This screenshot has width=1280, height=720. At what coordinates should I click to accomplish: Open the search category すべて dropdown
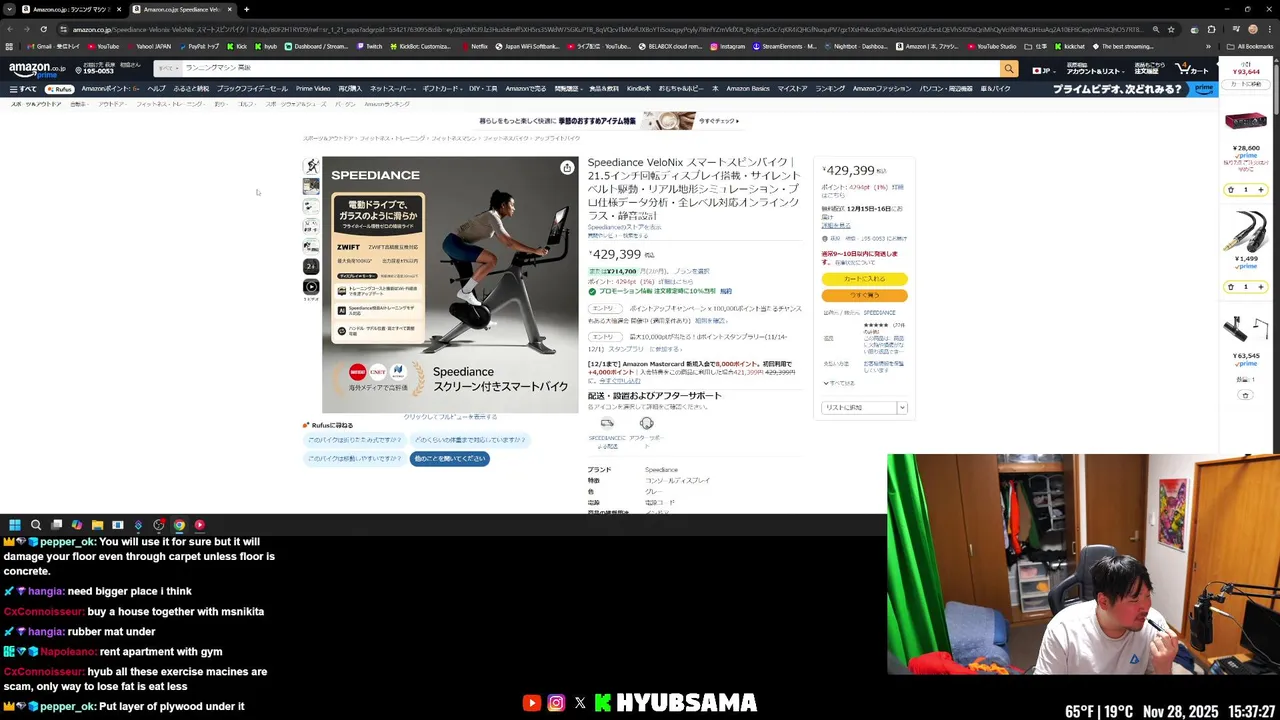coord(168,69)
